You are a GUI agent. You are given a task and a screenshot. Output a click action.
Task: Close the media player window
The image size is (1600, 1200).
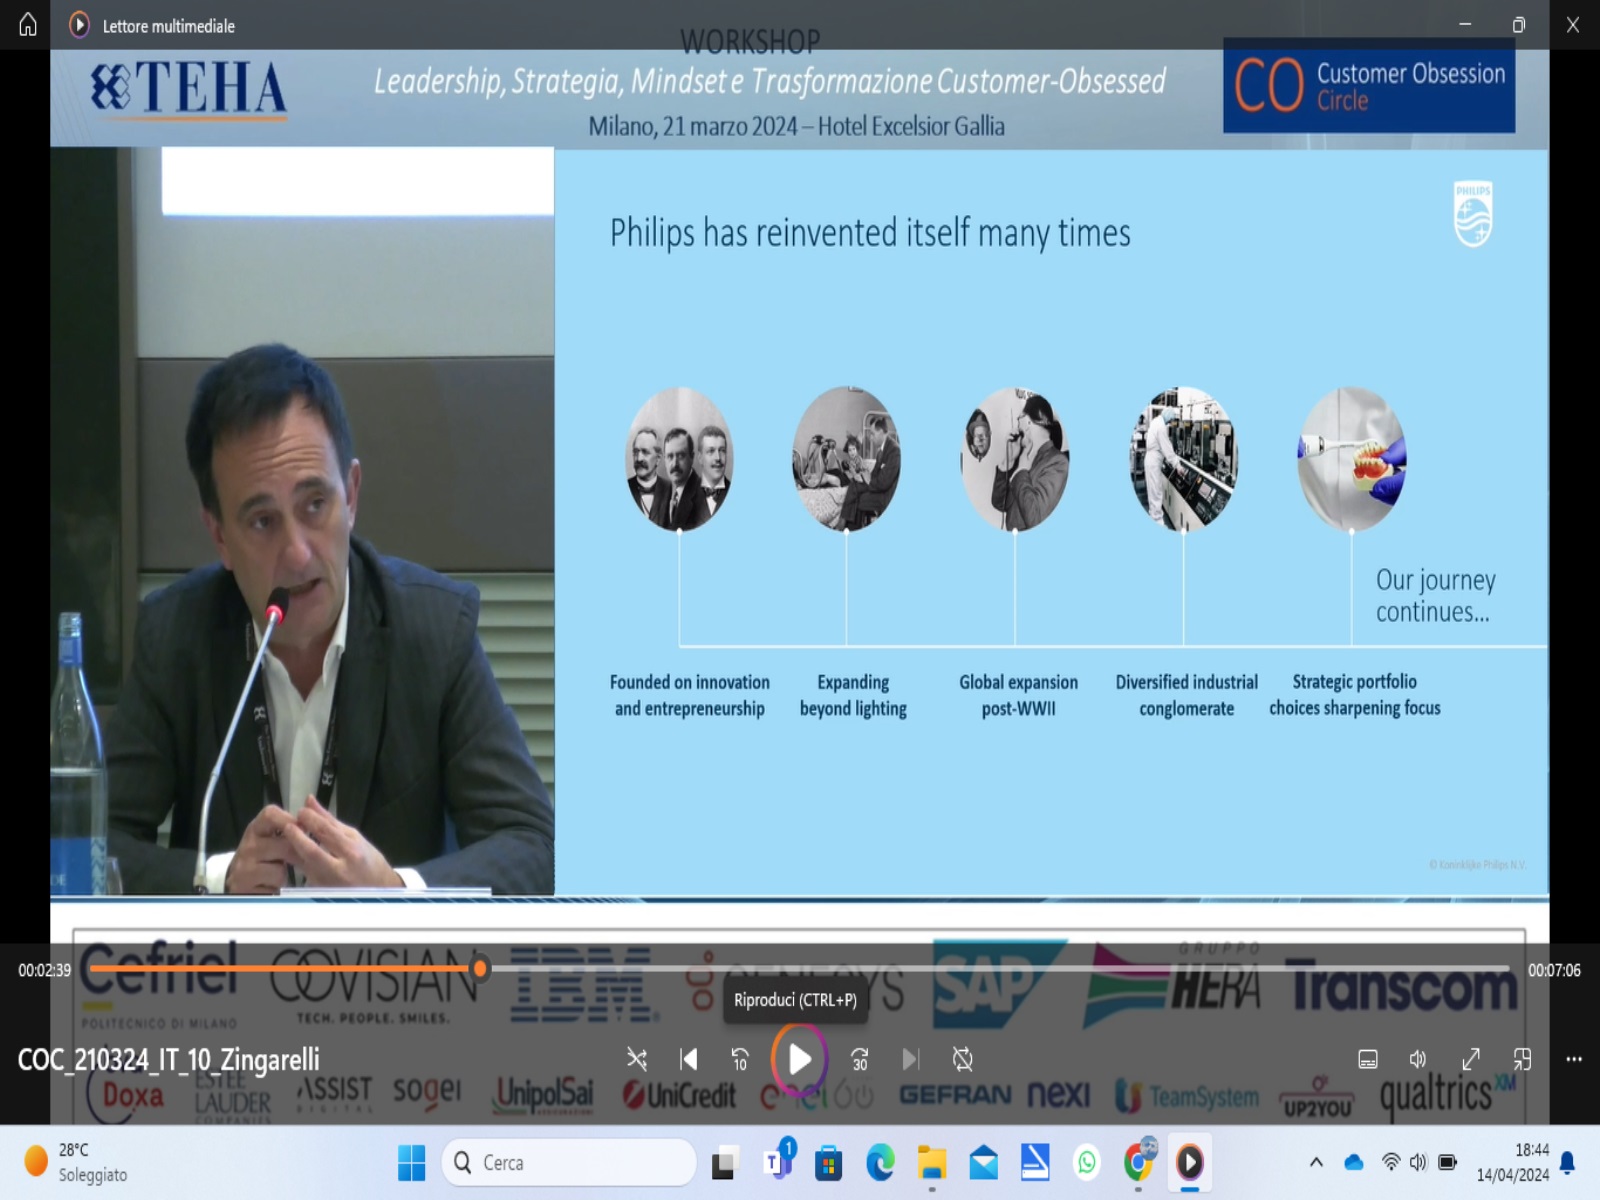click(1573, 25)
